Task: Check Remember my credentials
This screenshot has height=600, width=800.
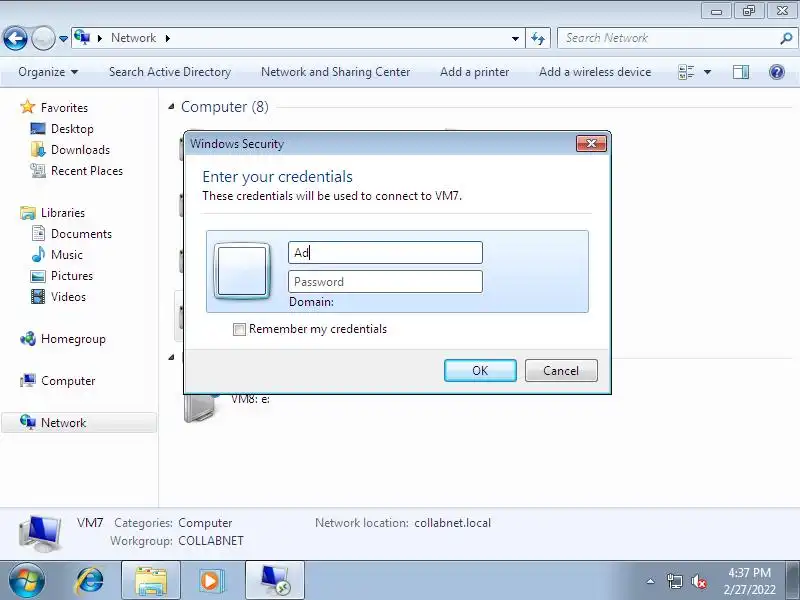Action: [x=239, y=330]
